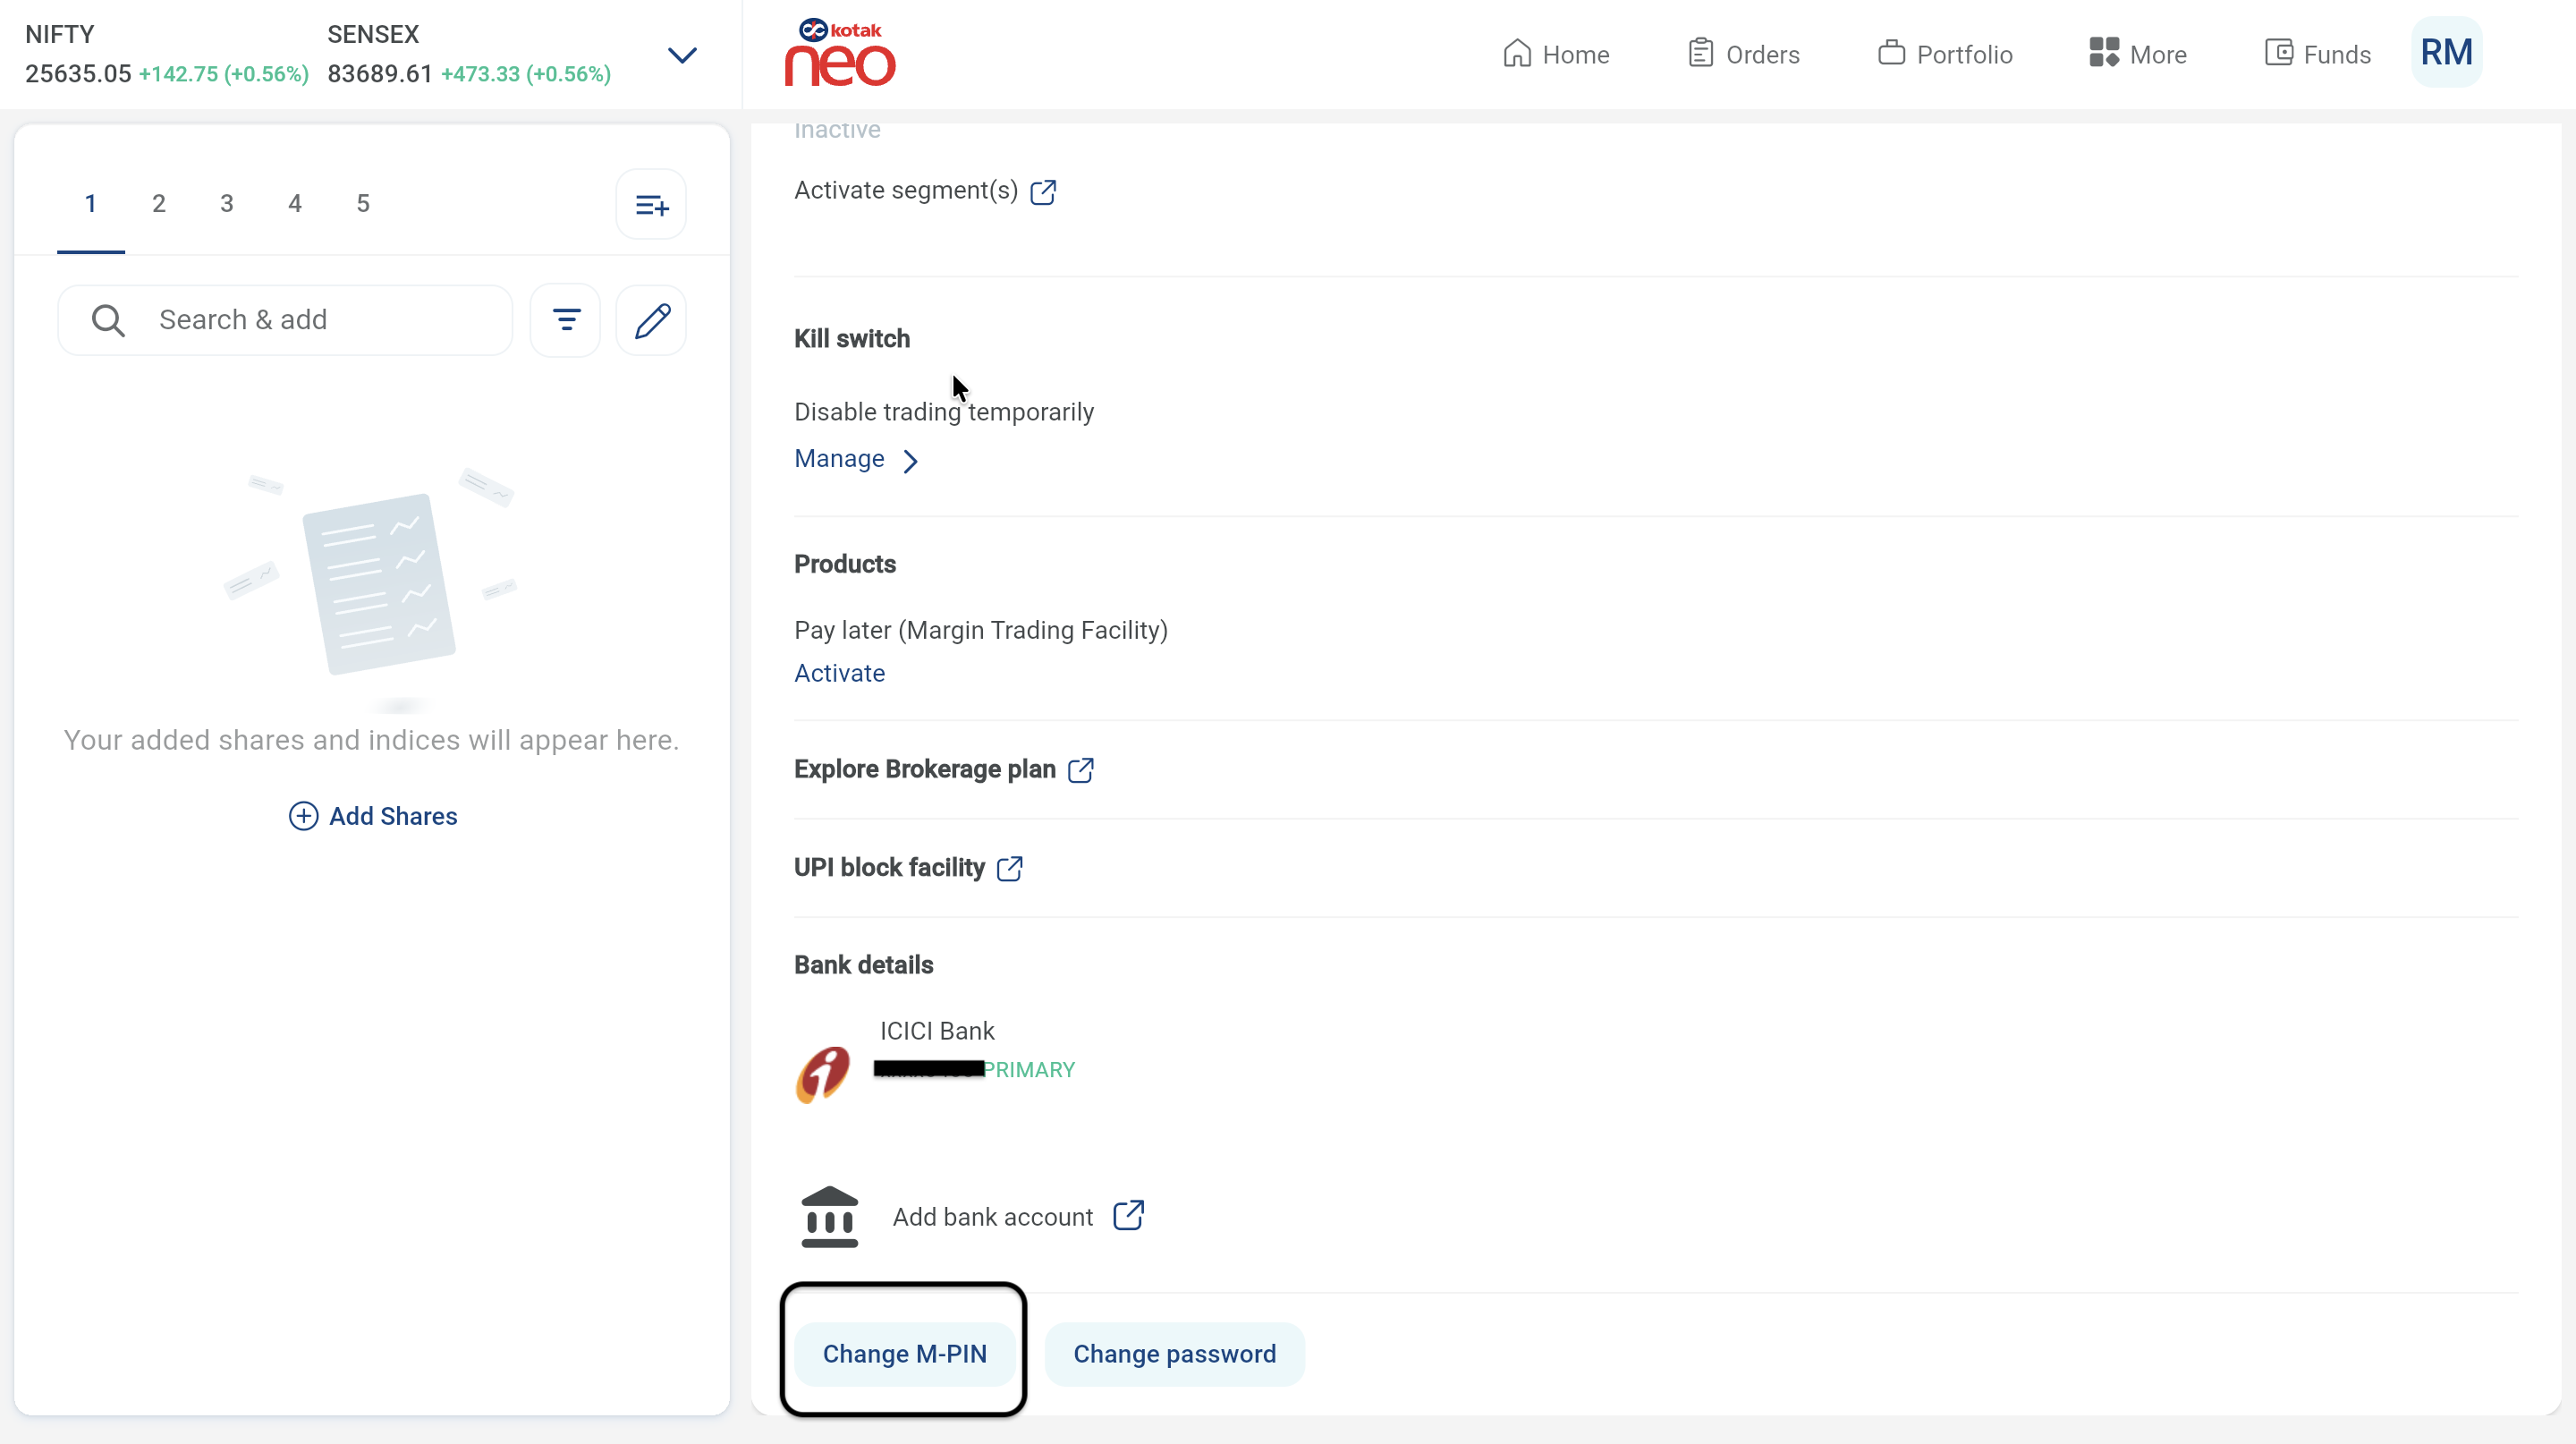Open the Orders page
This screenshot has height=1444, width=2576.
1744,54
